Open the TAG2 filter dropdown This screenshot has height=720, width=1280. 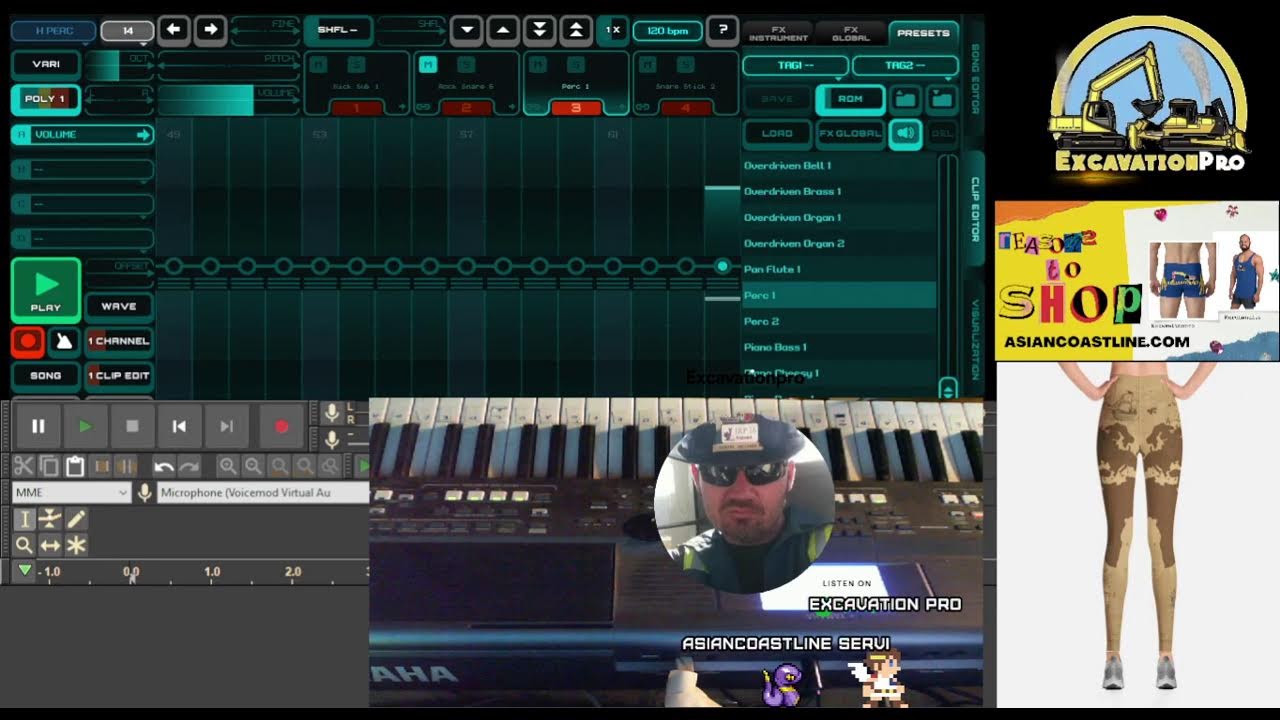(x=905, y=65)
